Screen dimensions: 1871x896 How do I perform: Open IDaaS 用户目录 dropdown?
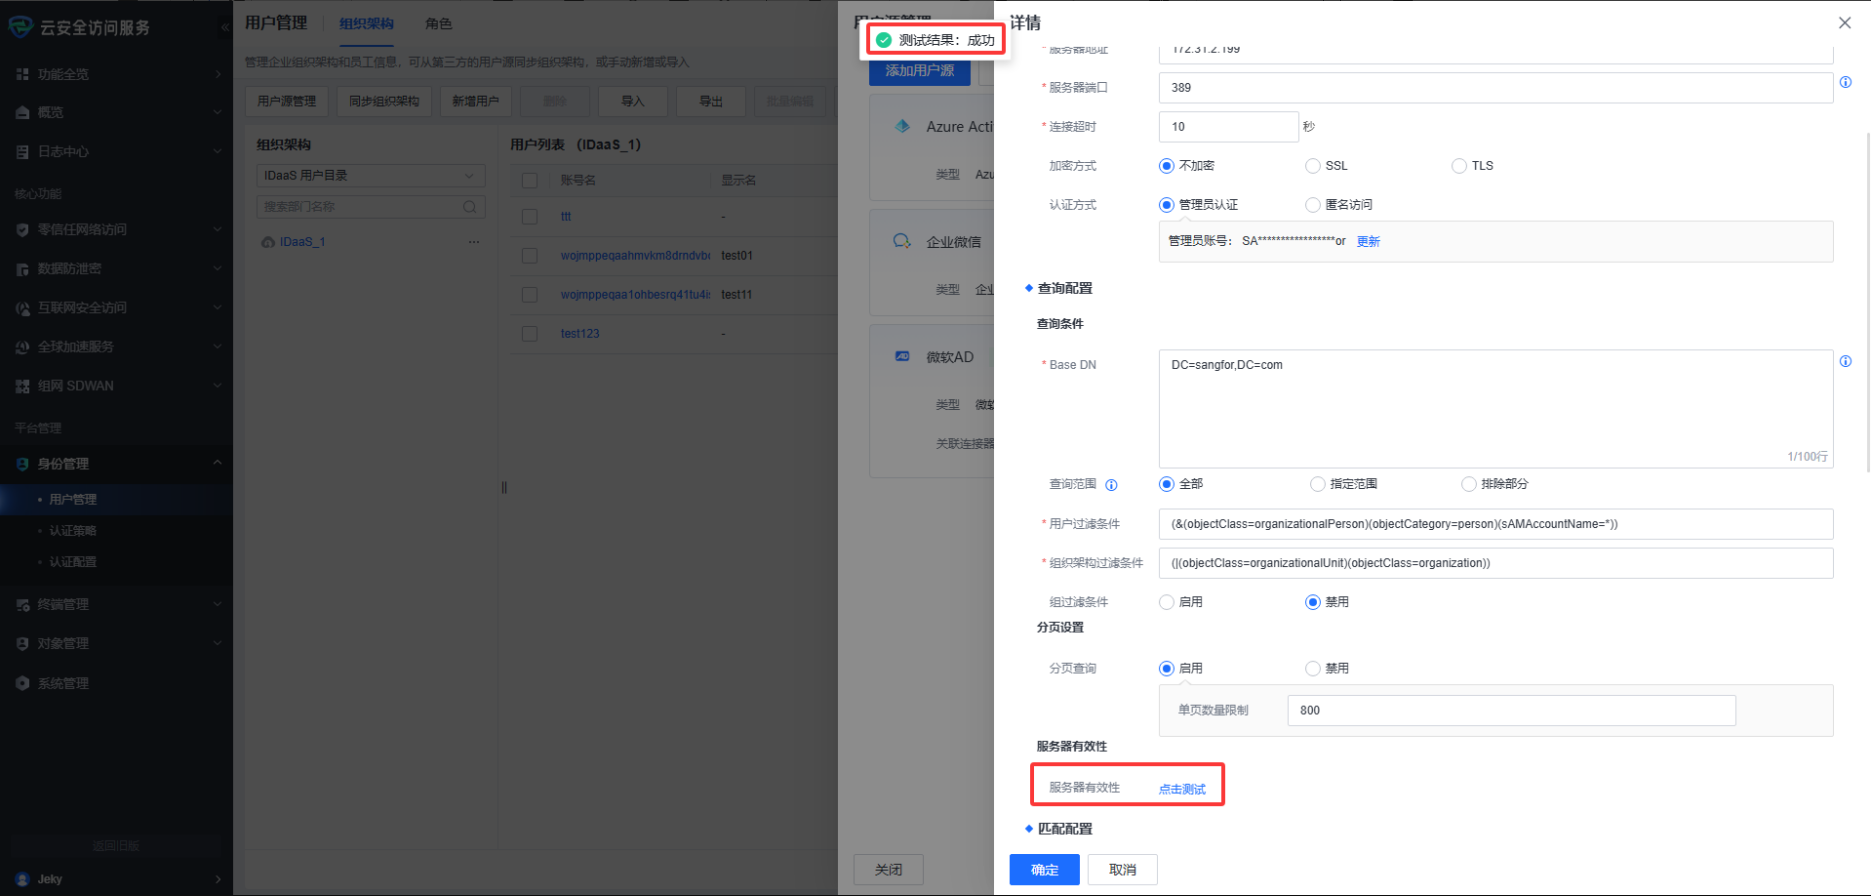tap(370, 176)
